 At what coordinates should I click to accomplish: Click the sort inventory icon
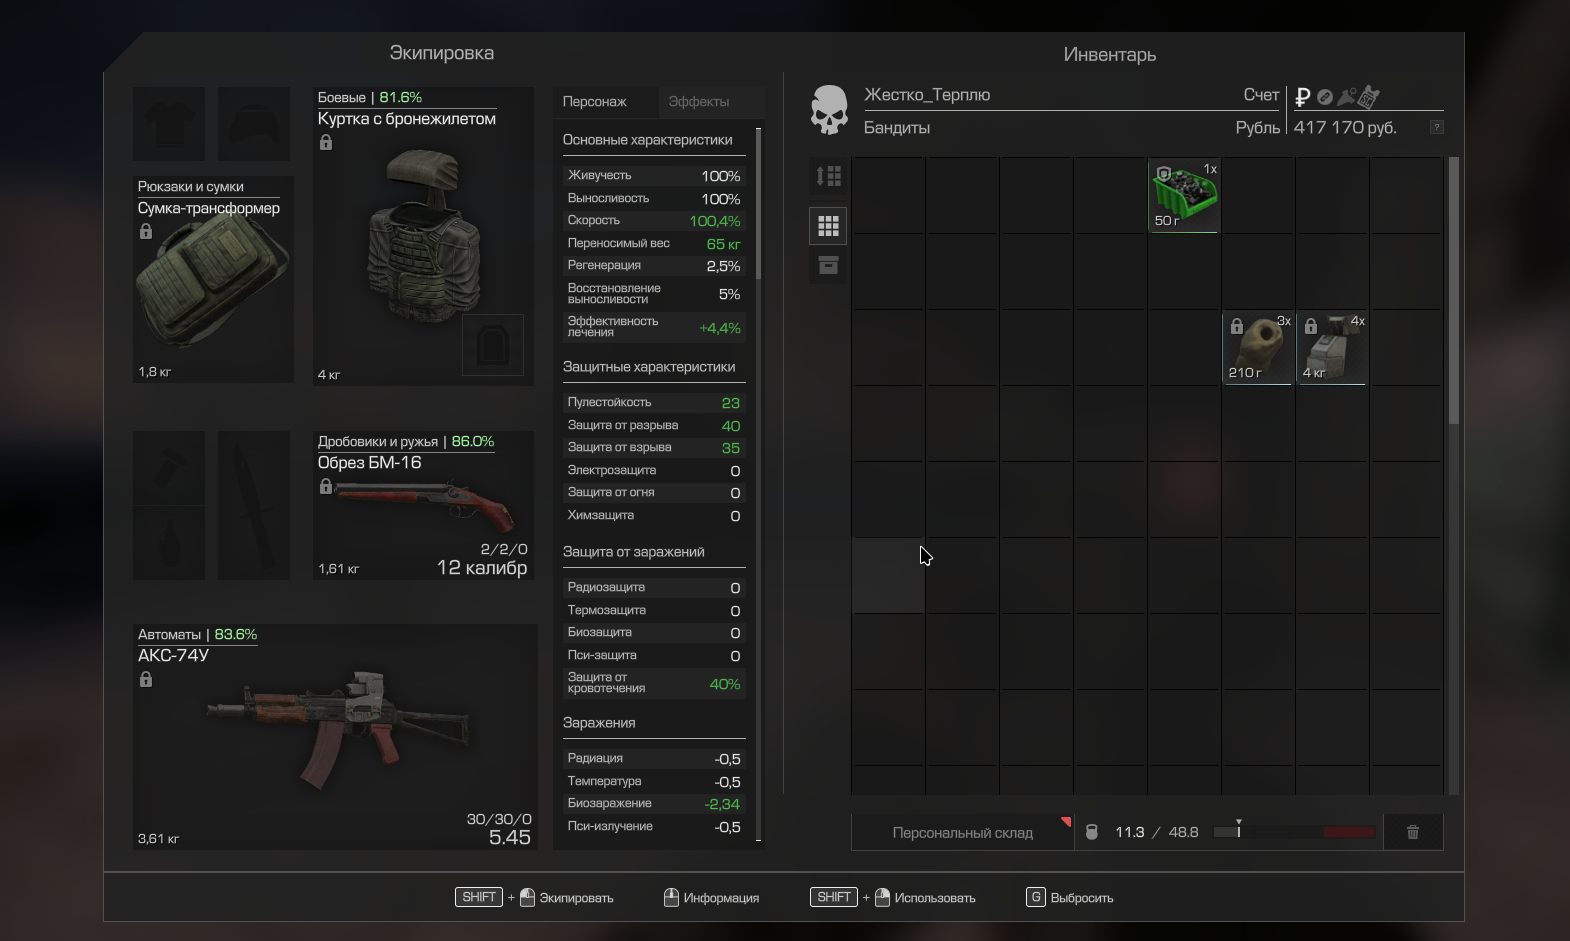[x=828, y=177]
